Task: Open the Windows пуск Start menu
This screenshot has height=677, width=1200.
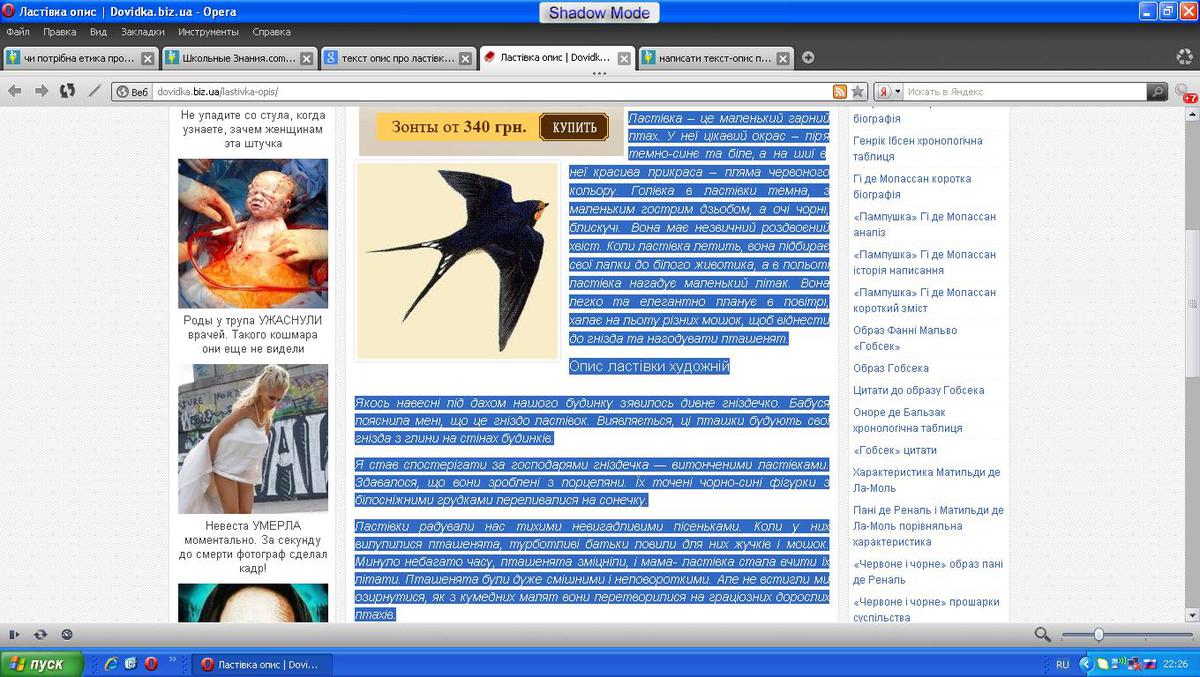Action: pyautogui.click(x=40, y=664)
